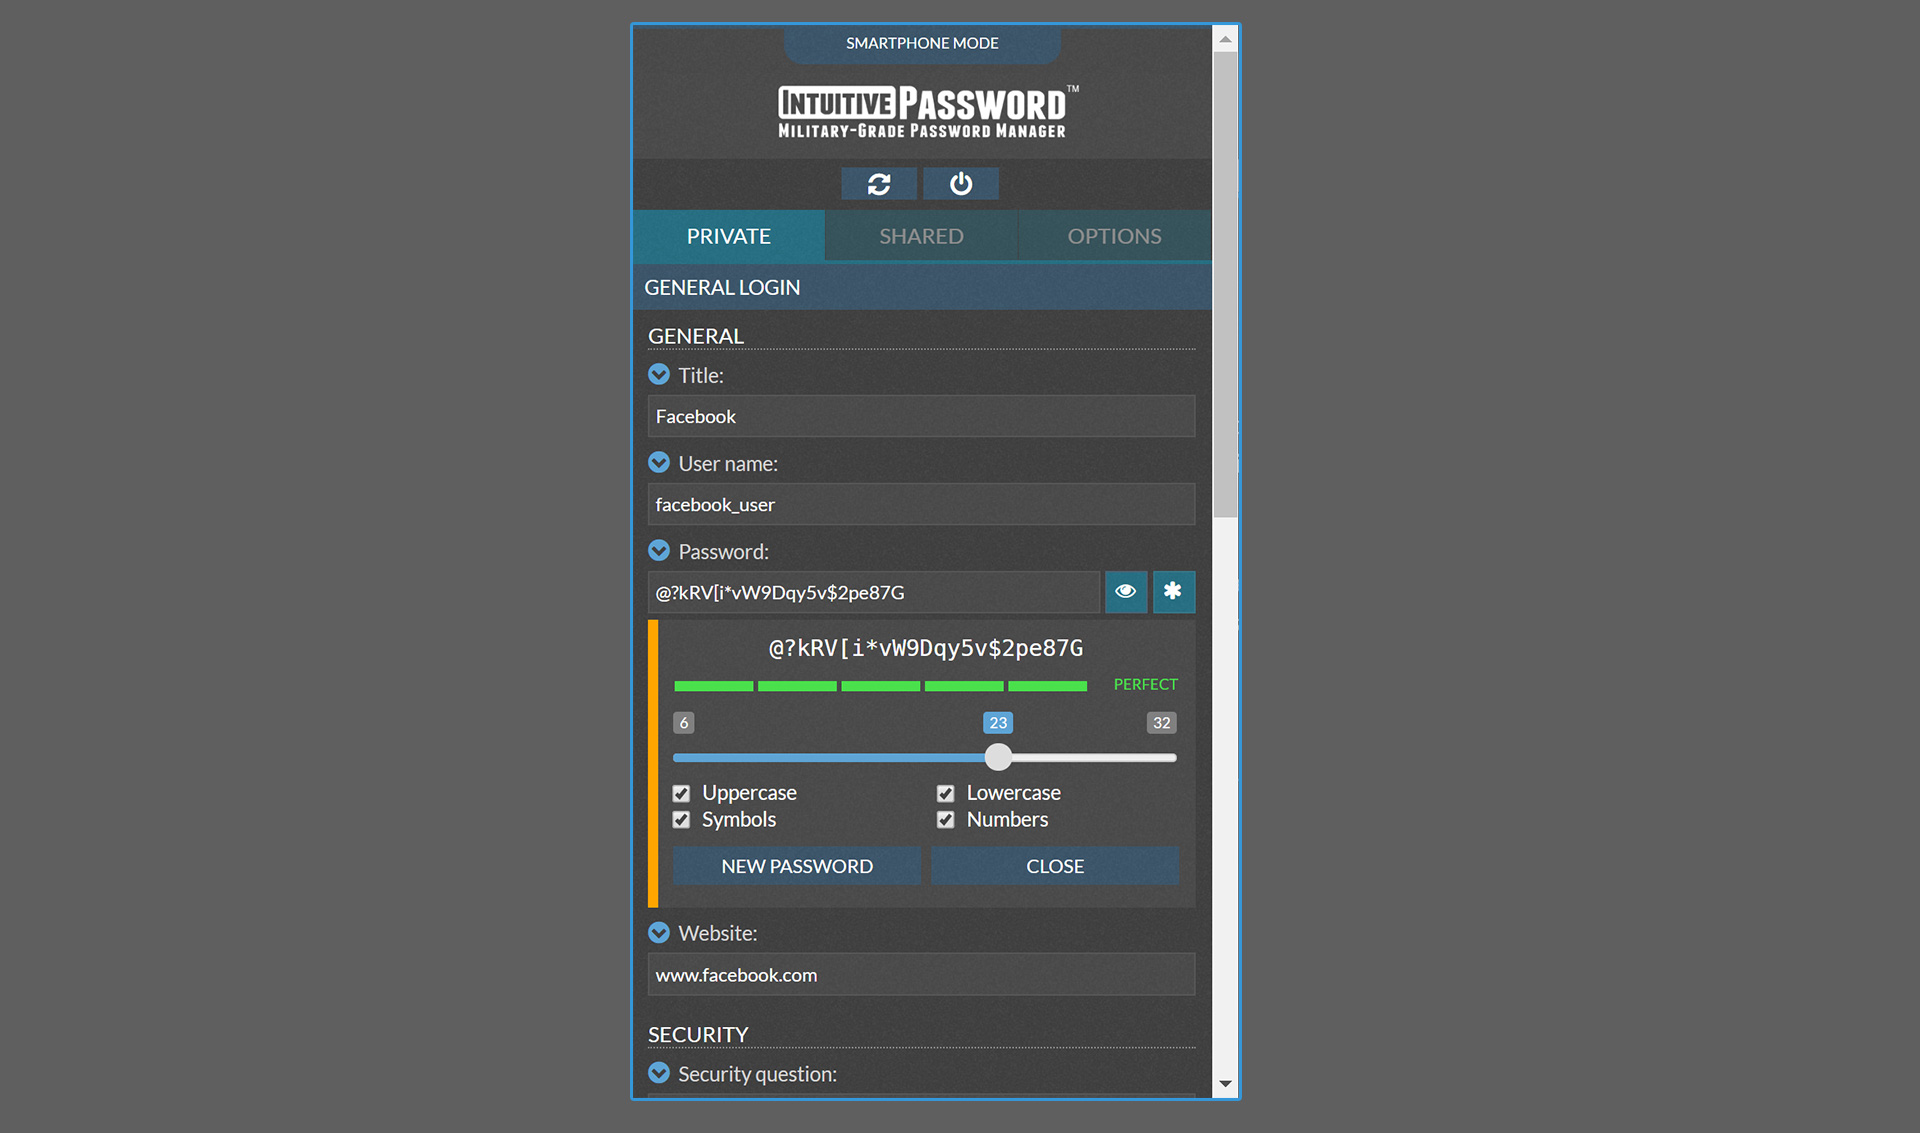Close the password generator panel

click(x=1054, y=866)
